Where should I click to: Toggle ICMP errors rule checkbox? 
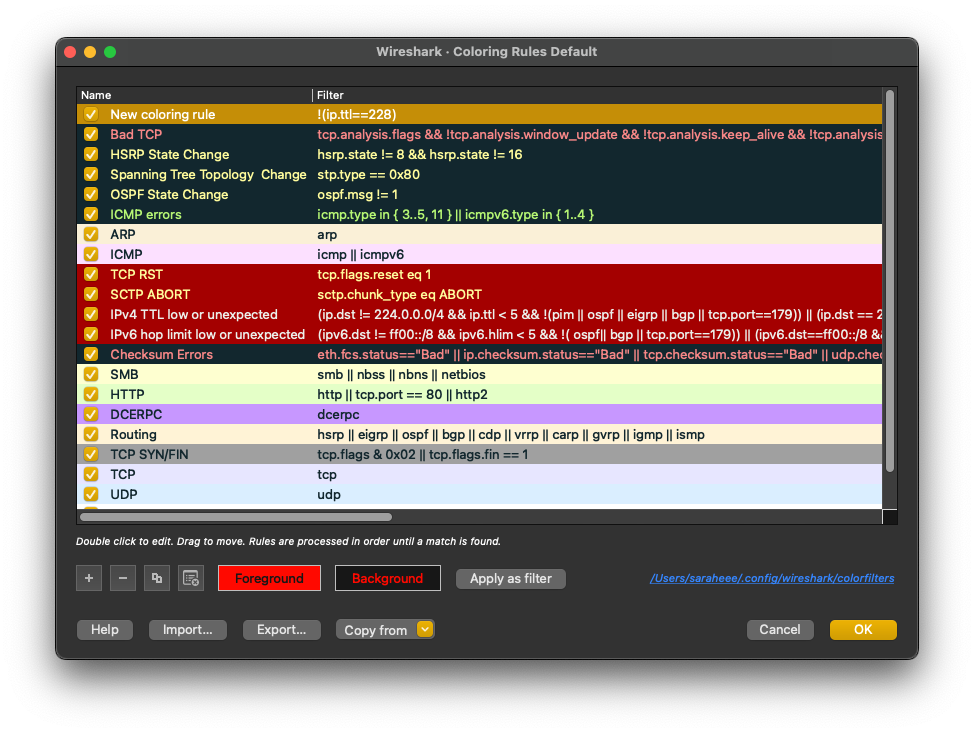[x=91, y=214]
